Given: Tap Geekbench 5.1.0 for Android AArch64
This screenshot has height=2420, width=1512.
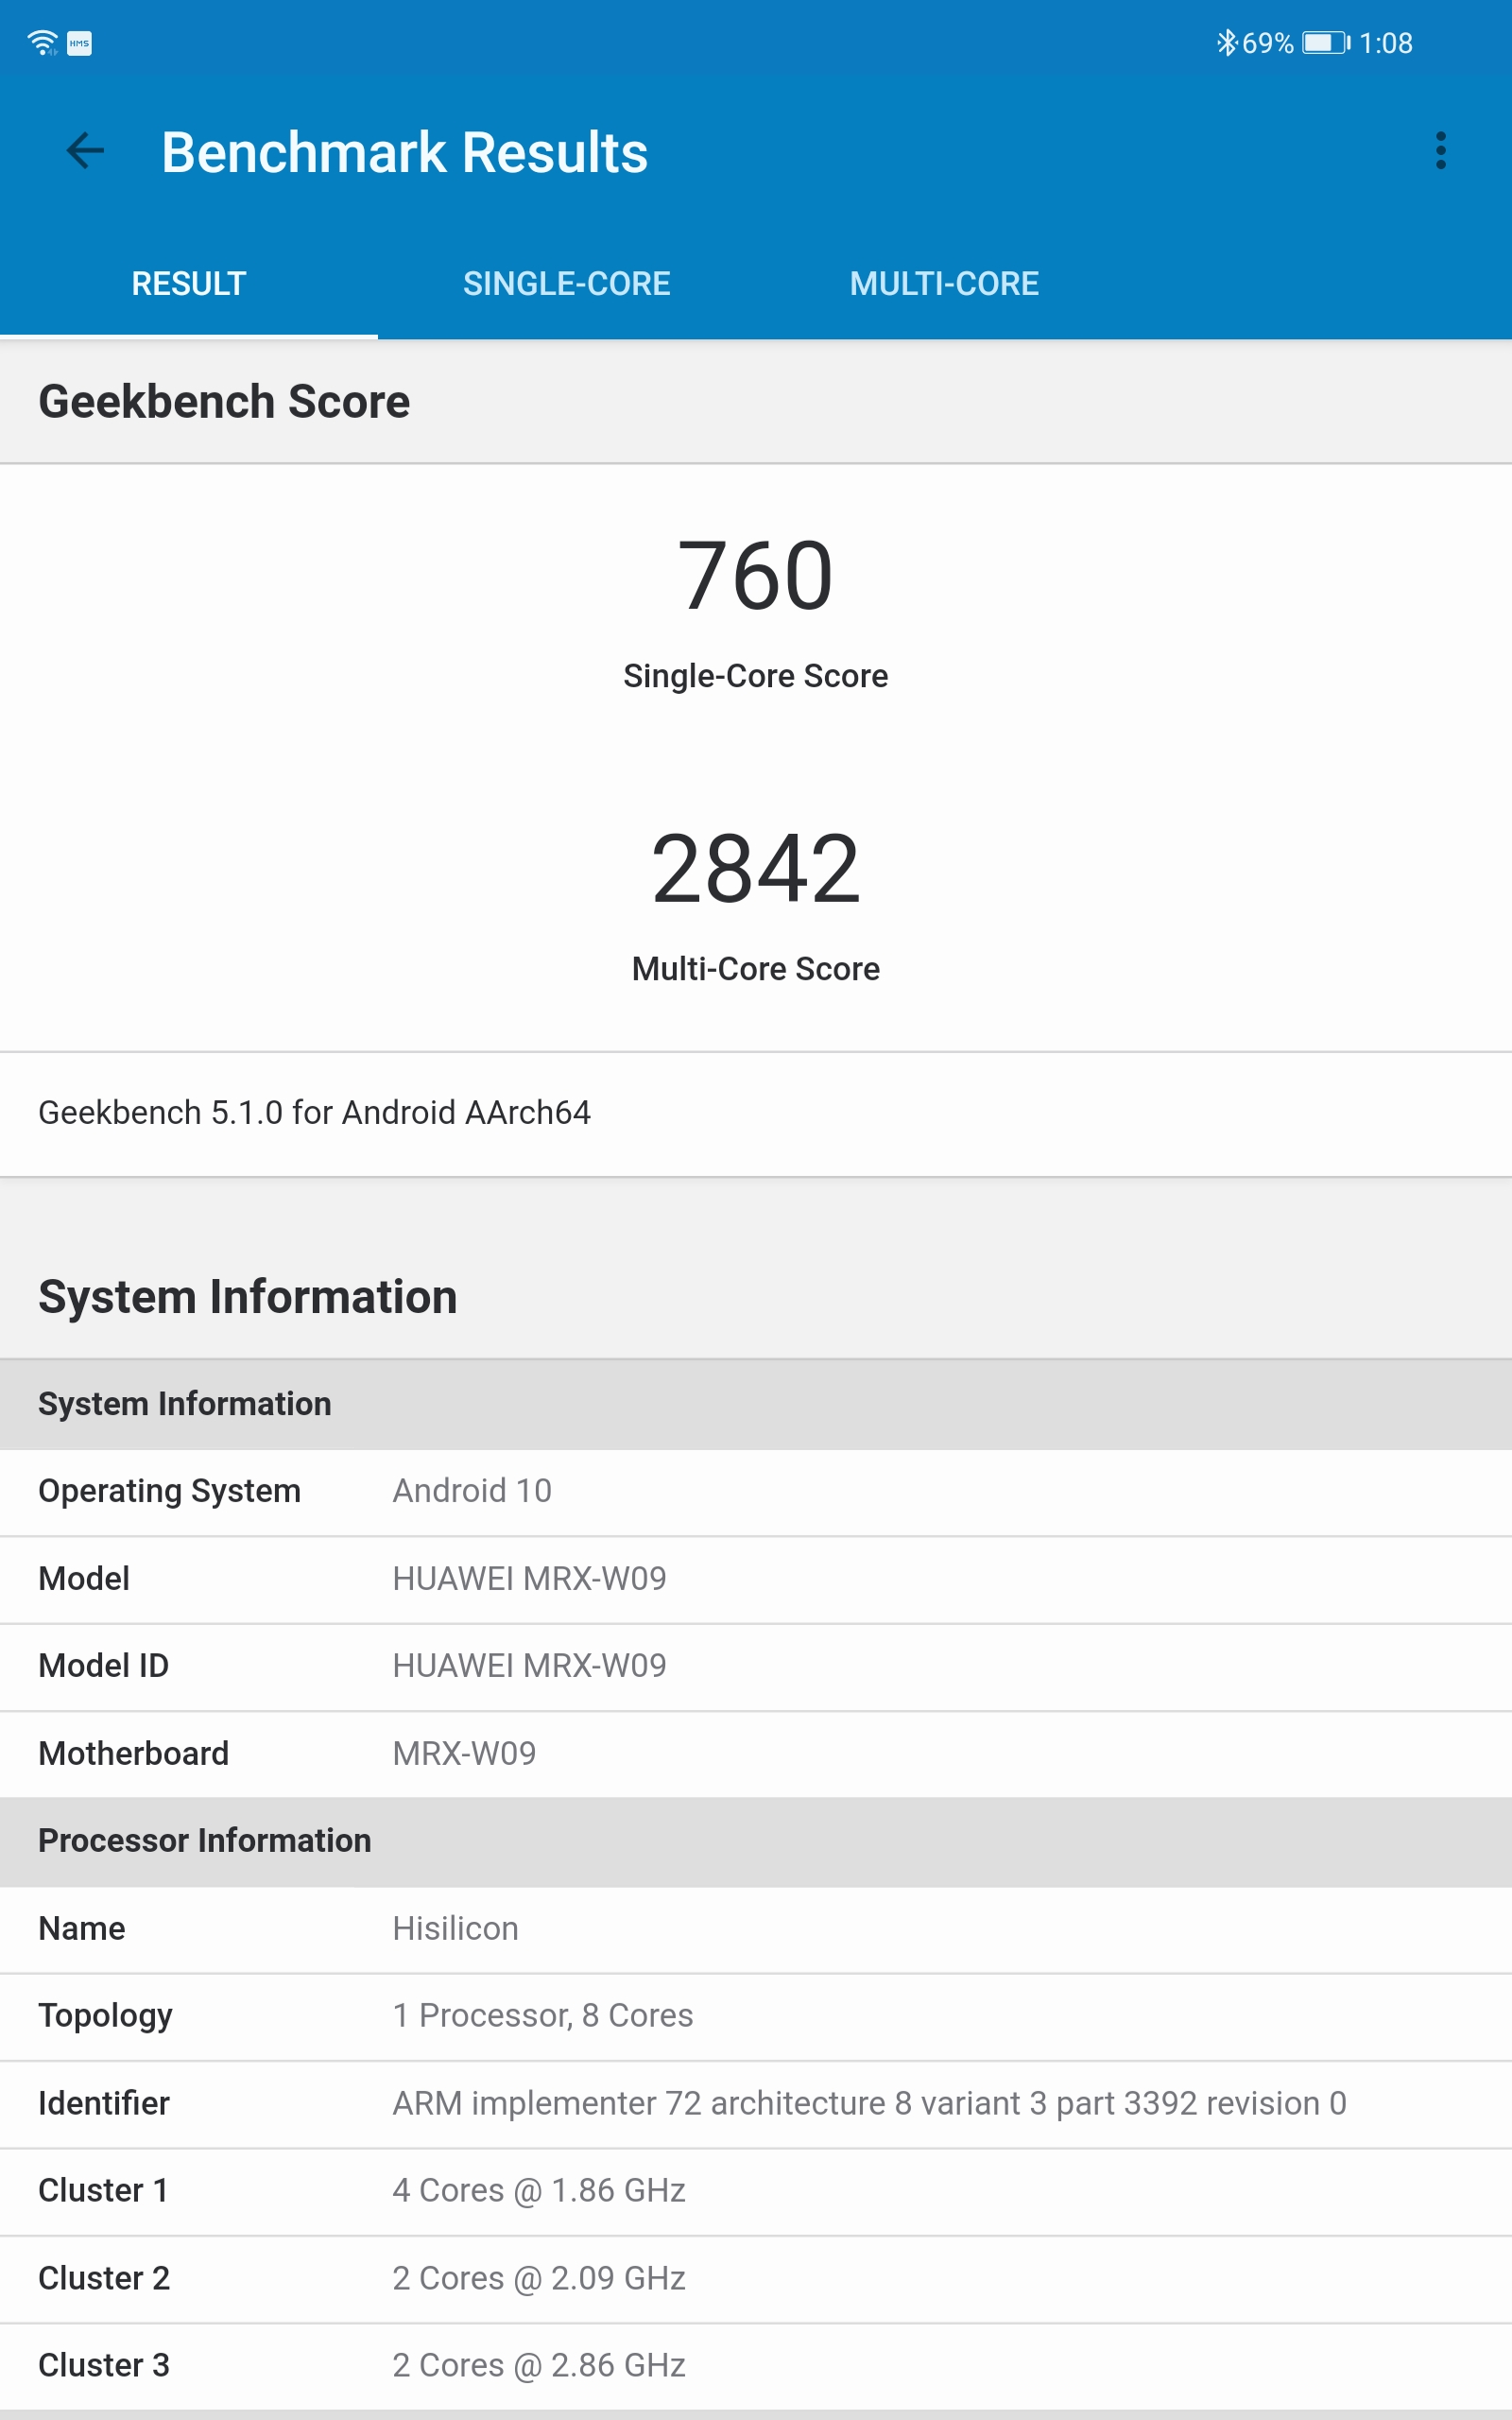Looking at the screenshot, I should coord(314,1113).
